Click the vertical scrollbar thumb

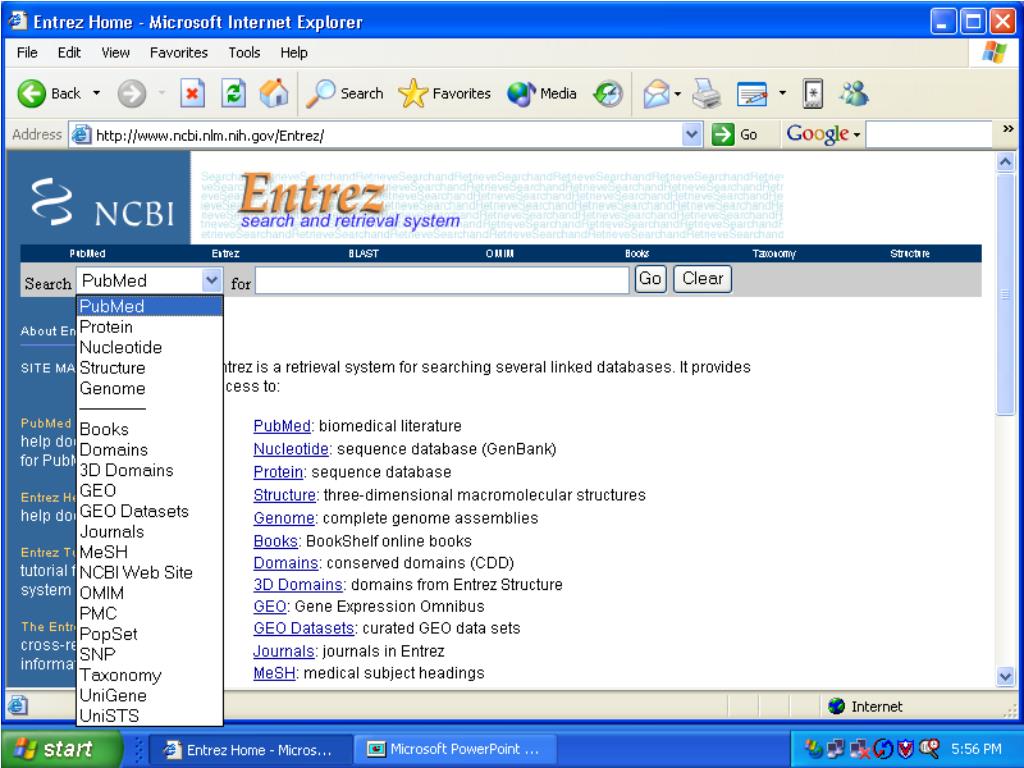[x=1006, y=293]
